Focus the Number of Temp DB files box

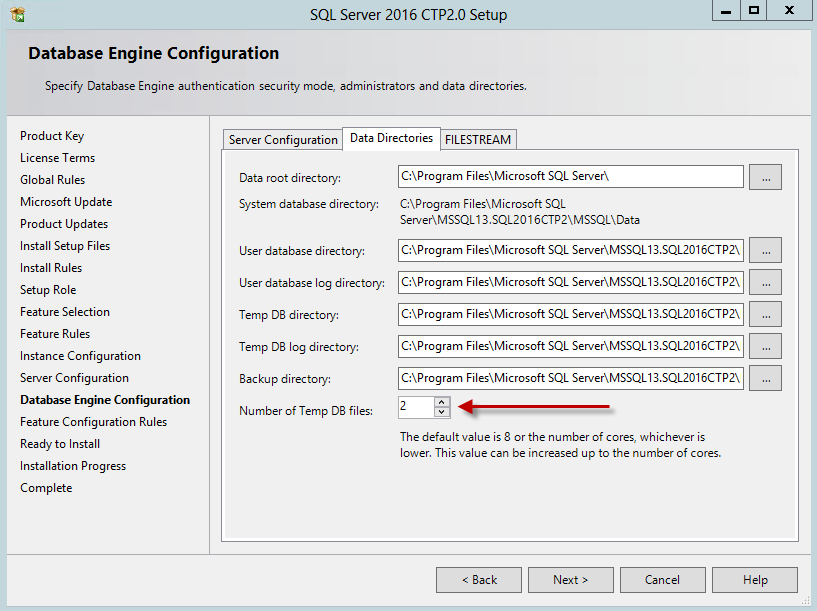click(415, 407)
